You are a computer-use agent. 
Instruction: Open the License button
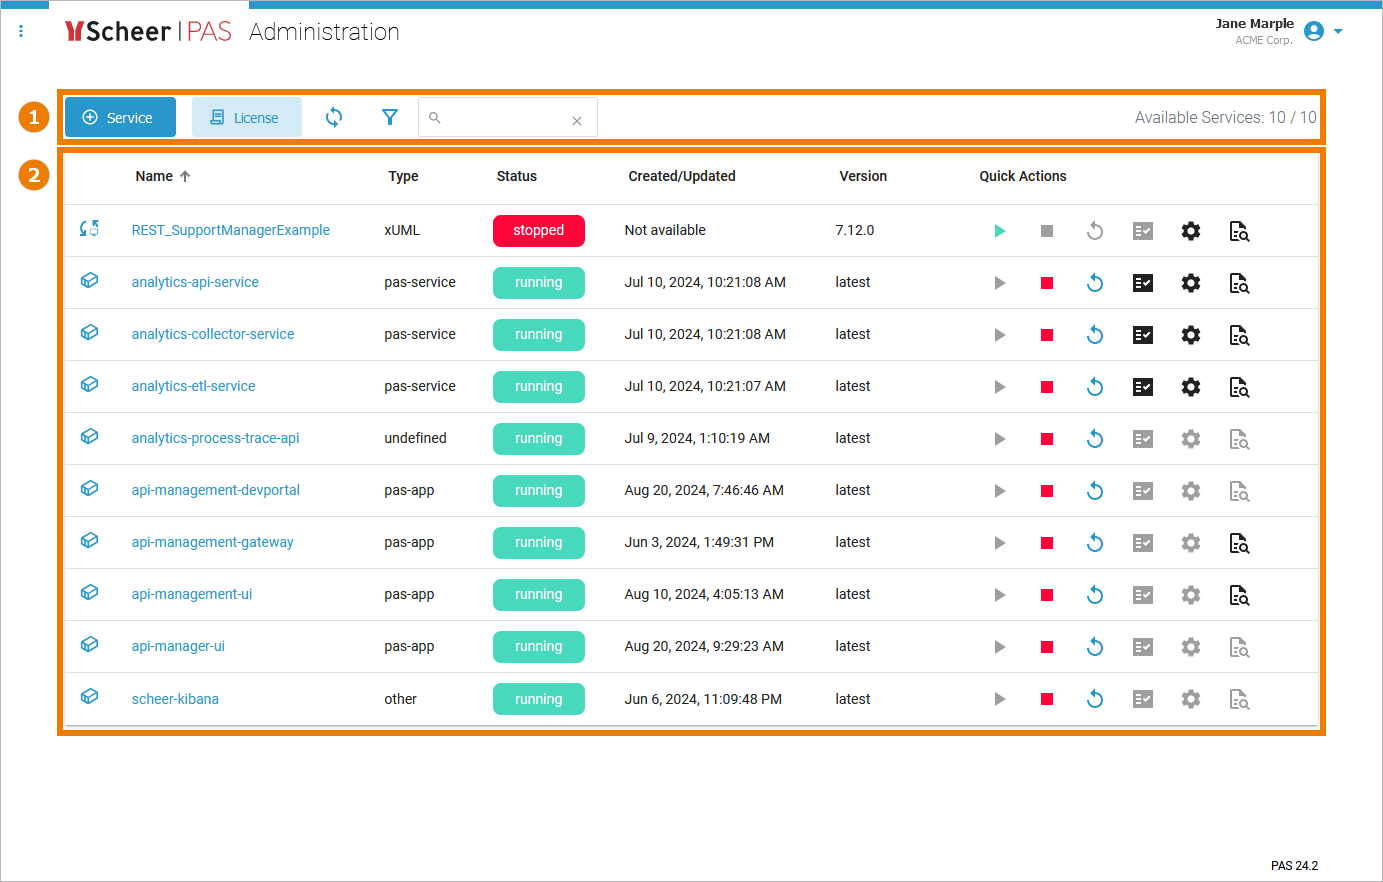tap(246, 117)
